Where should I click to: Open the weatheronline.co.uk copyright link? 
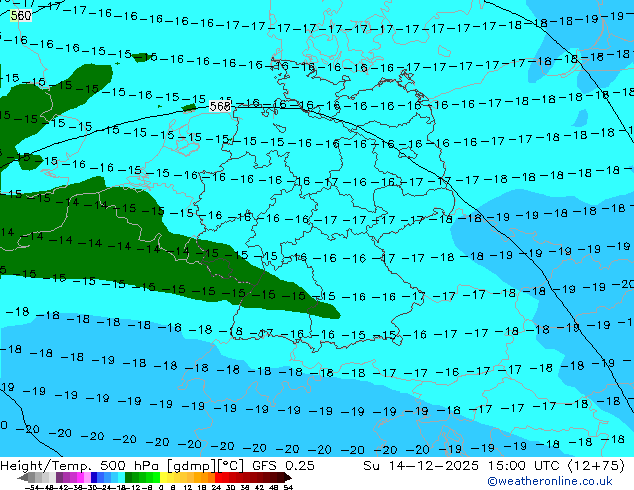(x=550, y=481)
